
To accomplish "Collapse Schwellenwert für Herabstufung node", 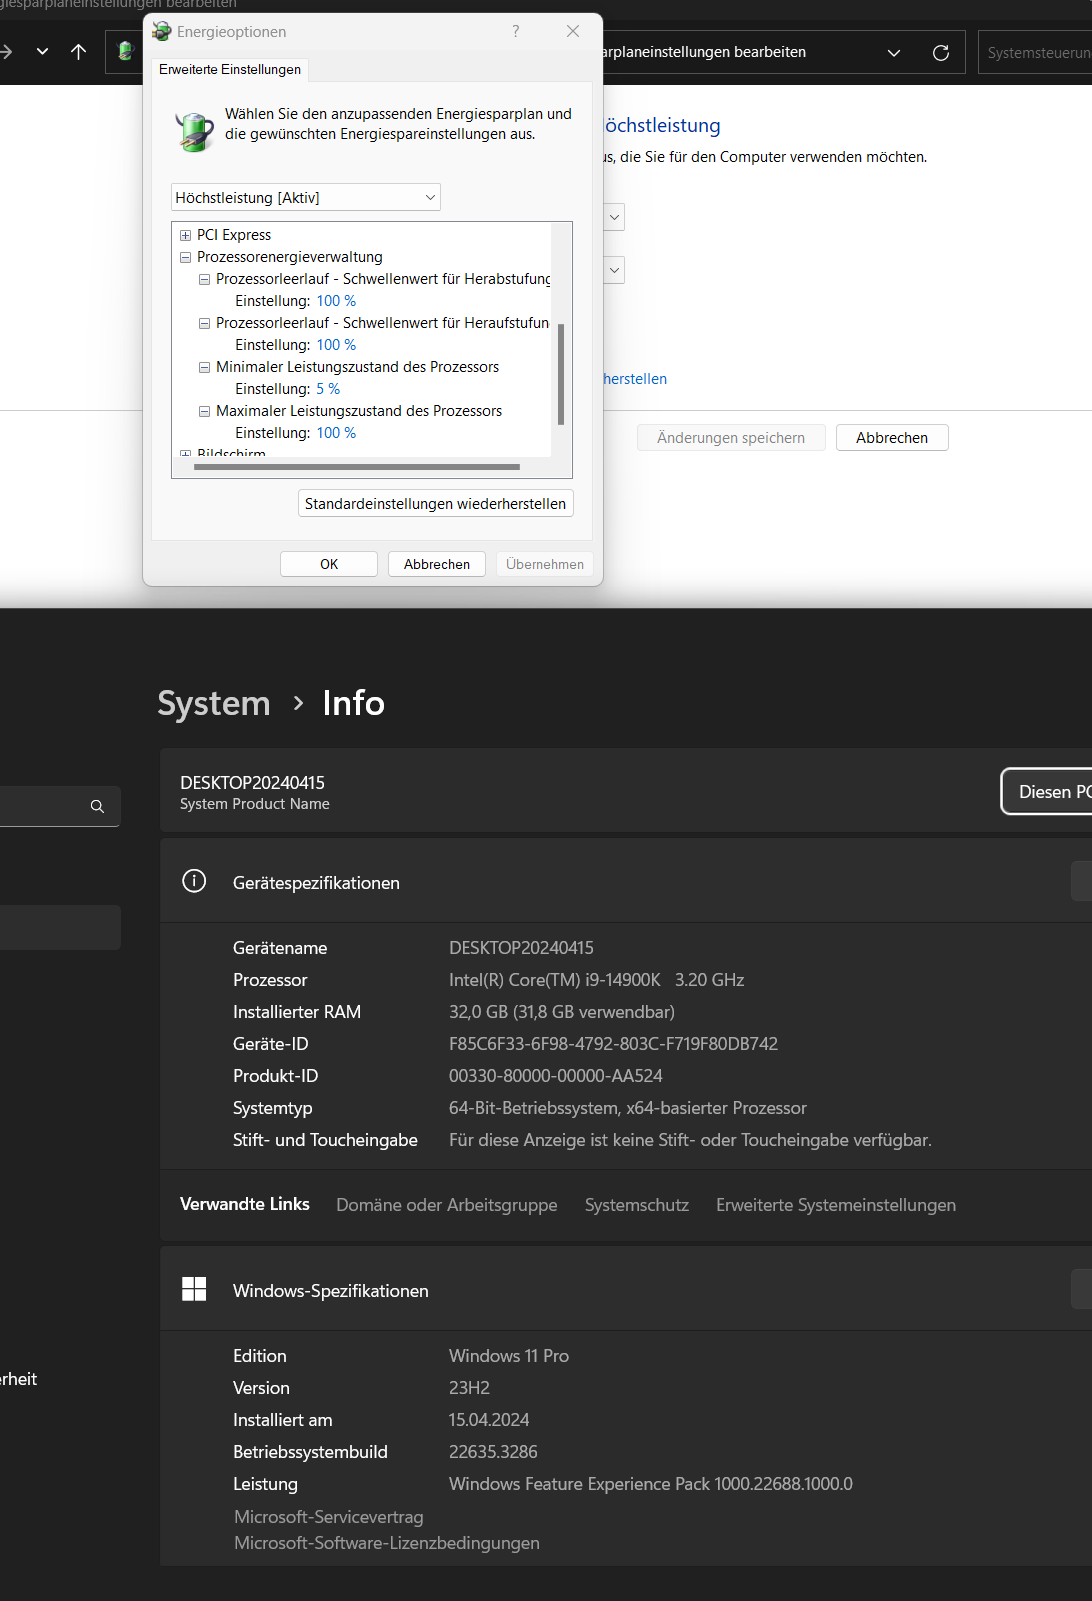I will coord(204,279).
